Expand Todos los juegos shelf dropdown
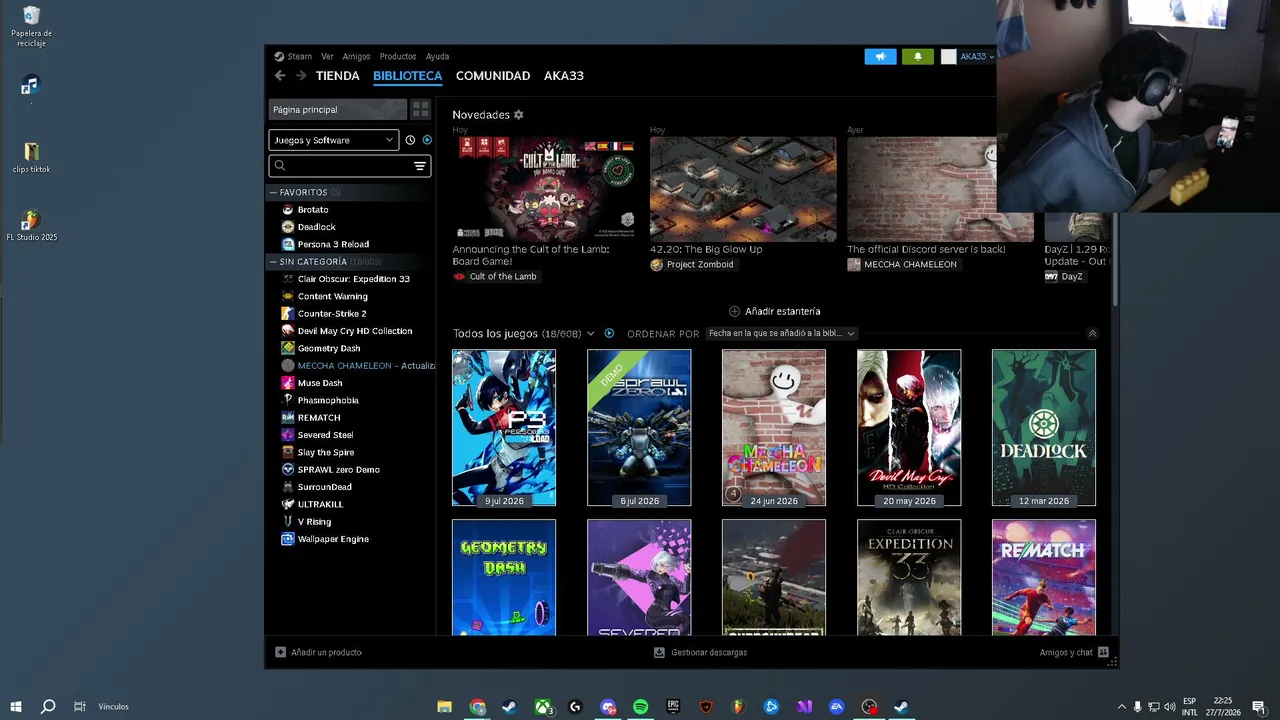 (x=591, y=333)
